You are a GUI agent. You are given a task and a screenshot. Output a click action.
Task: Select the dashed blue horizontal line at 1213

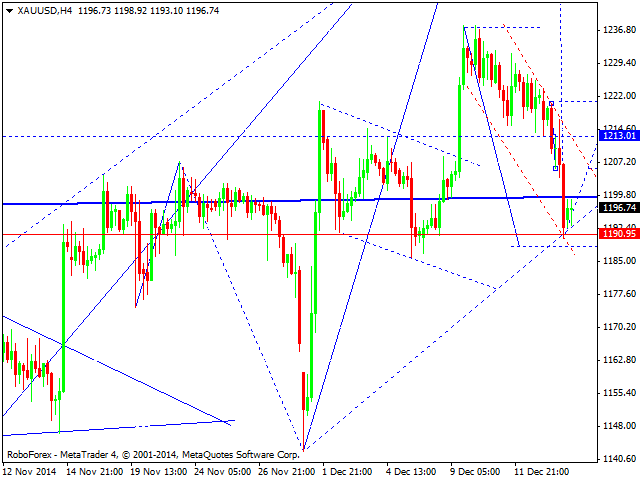[x=300, y=136]
